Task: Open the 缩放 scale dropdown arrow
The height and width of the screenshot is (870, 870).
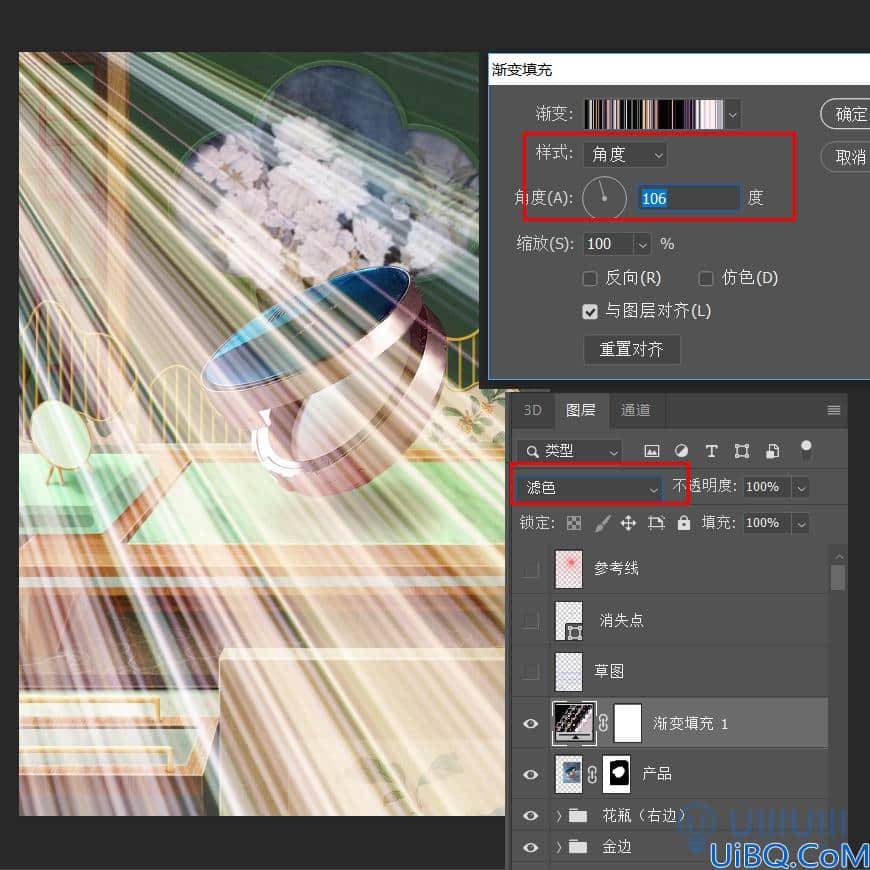Action: pyautogui.click(x=642, y=245)
